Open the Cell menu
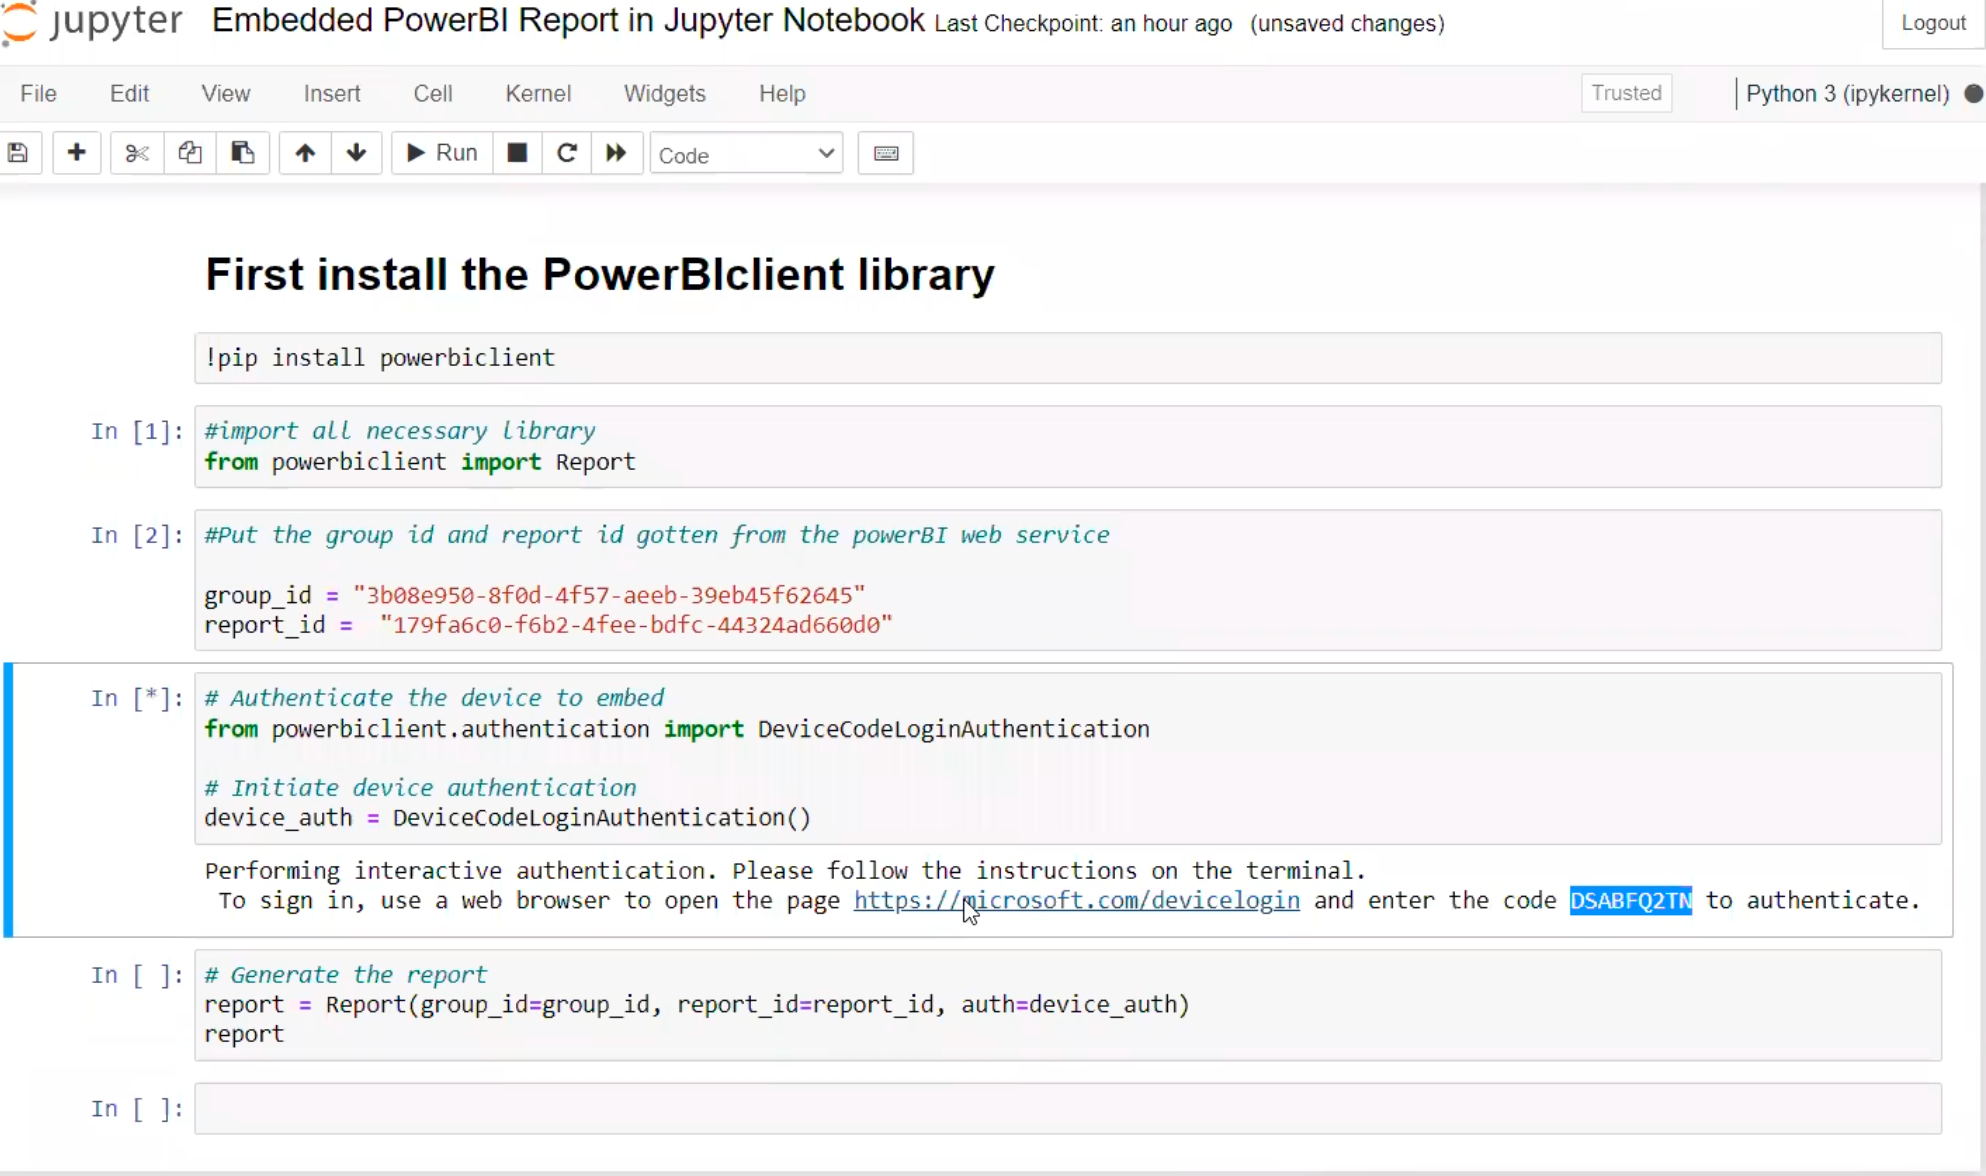Viewport: 1986px width, 1176px height. point(433,93)
